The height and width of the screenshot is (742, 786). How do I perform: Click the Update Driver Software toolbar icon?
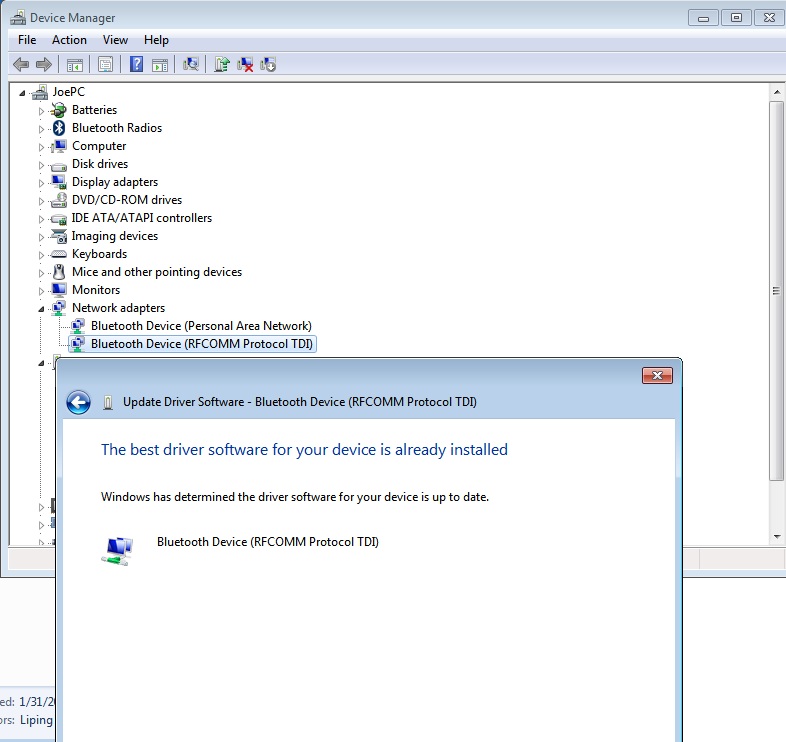click(x=222, y=64)
